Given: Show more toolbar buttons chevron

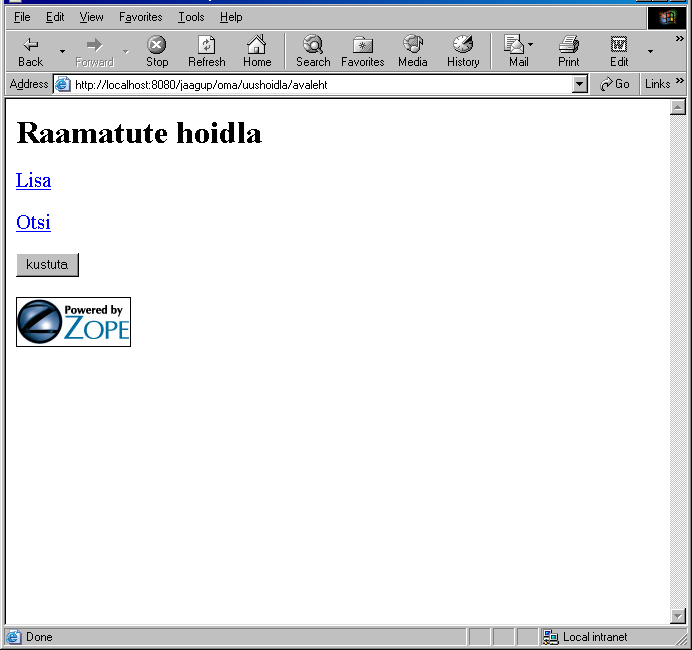Looking at the screenshot, I should [x=680, y=39].
